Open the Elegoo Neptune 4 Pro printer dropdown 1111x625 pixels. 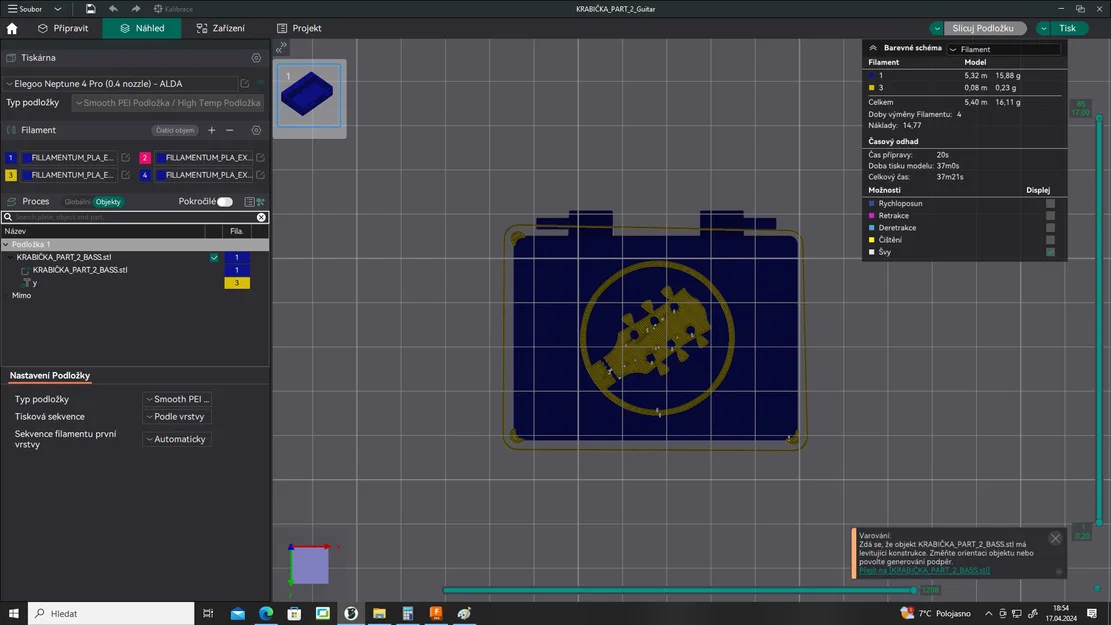coord(120,84)
